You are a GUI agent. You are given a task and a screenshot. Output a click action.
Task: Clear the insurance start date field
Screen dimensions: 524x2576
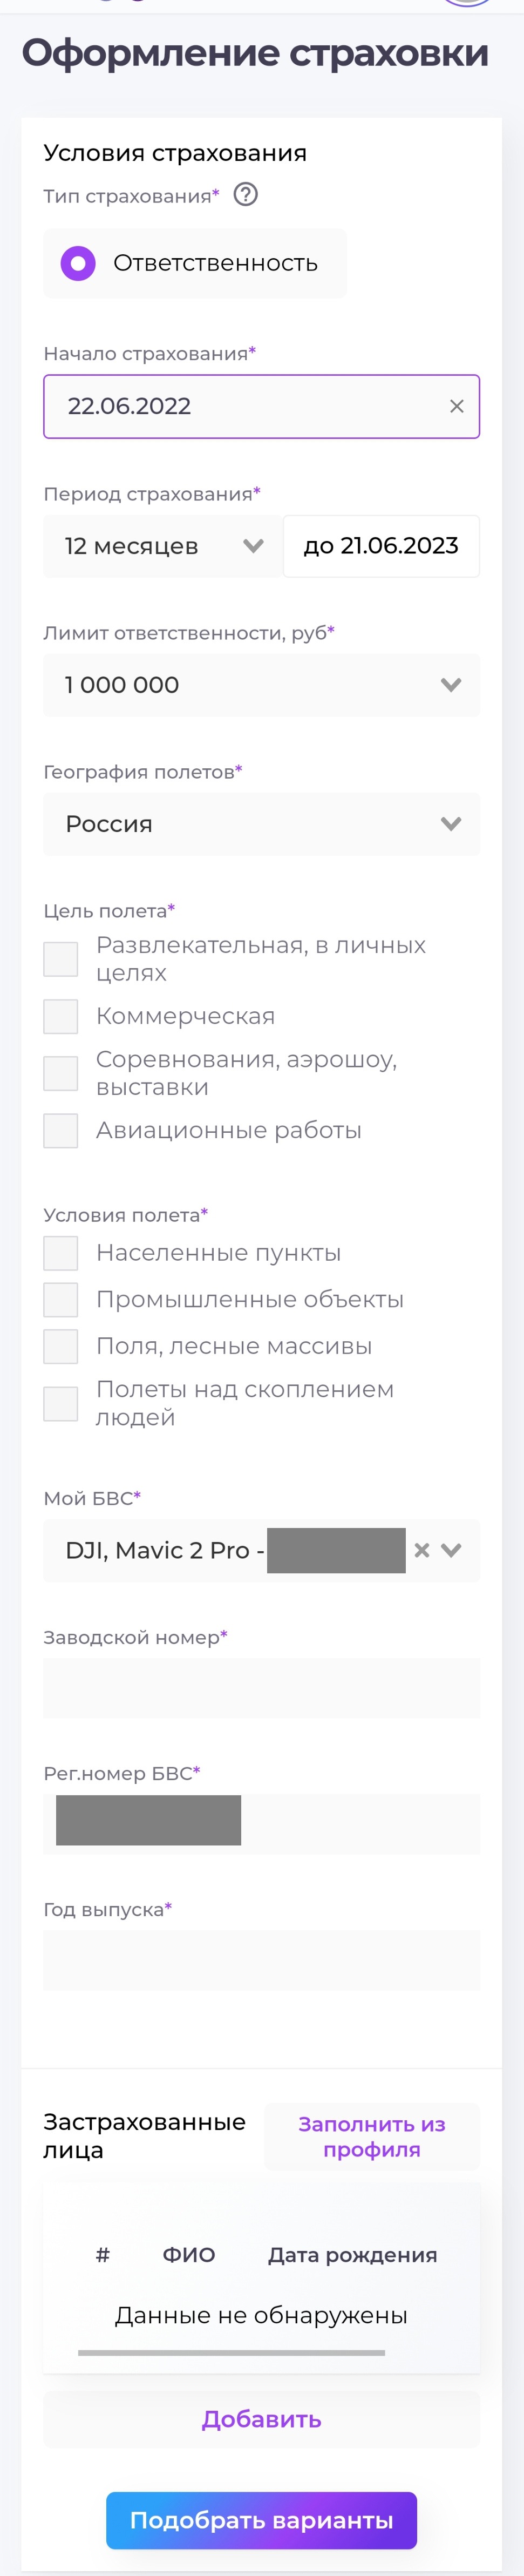(456, 406)
